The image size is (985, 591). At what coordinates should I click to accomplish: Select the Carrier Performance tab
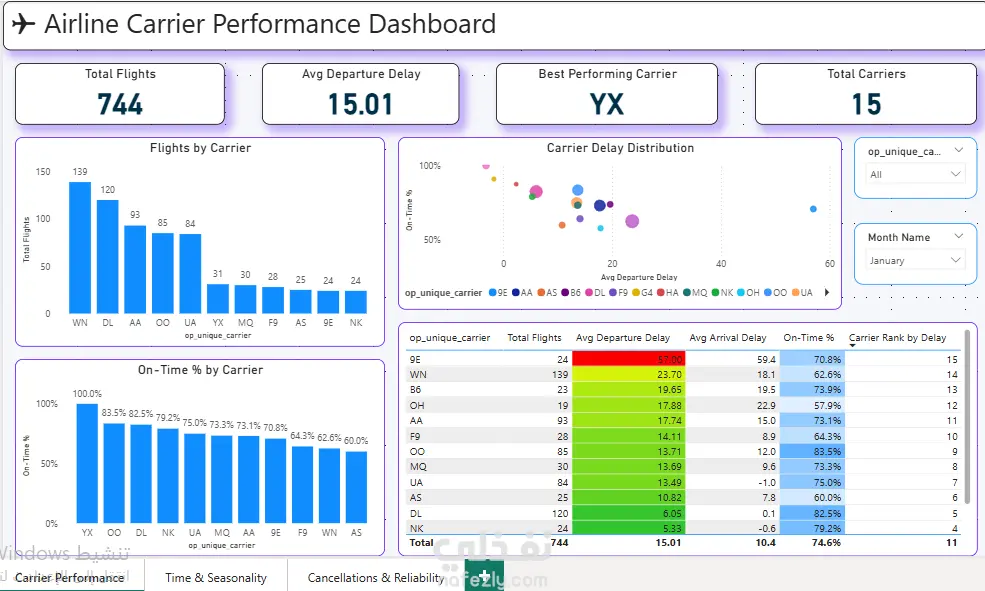click(x=69, y=577)
